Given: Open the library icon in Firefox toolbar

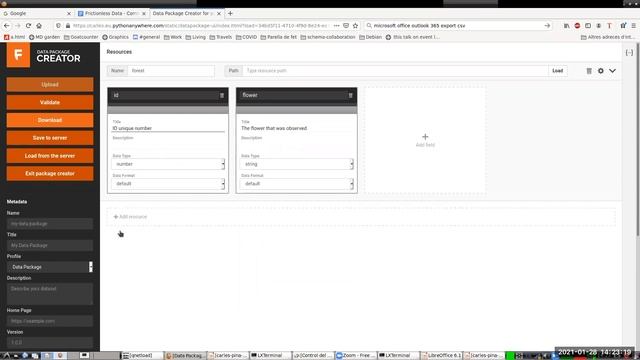Looking at the screenshot, I should (x=567, y=25).
